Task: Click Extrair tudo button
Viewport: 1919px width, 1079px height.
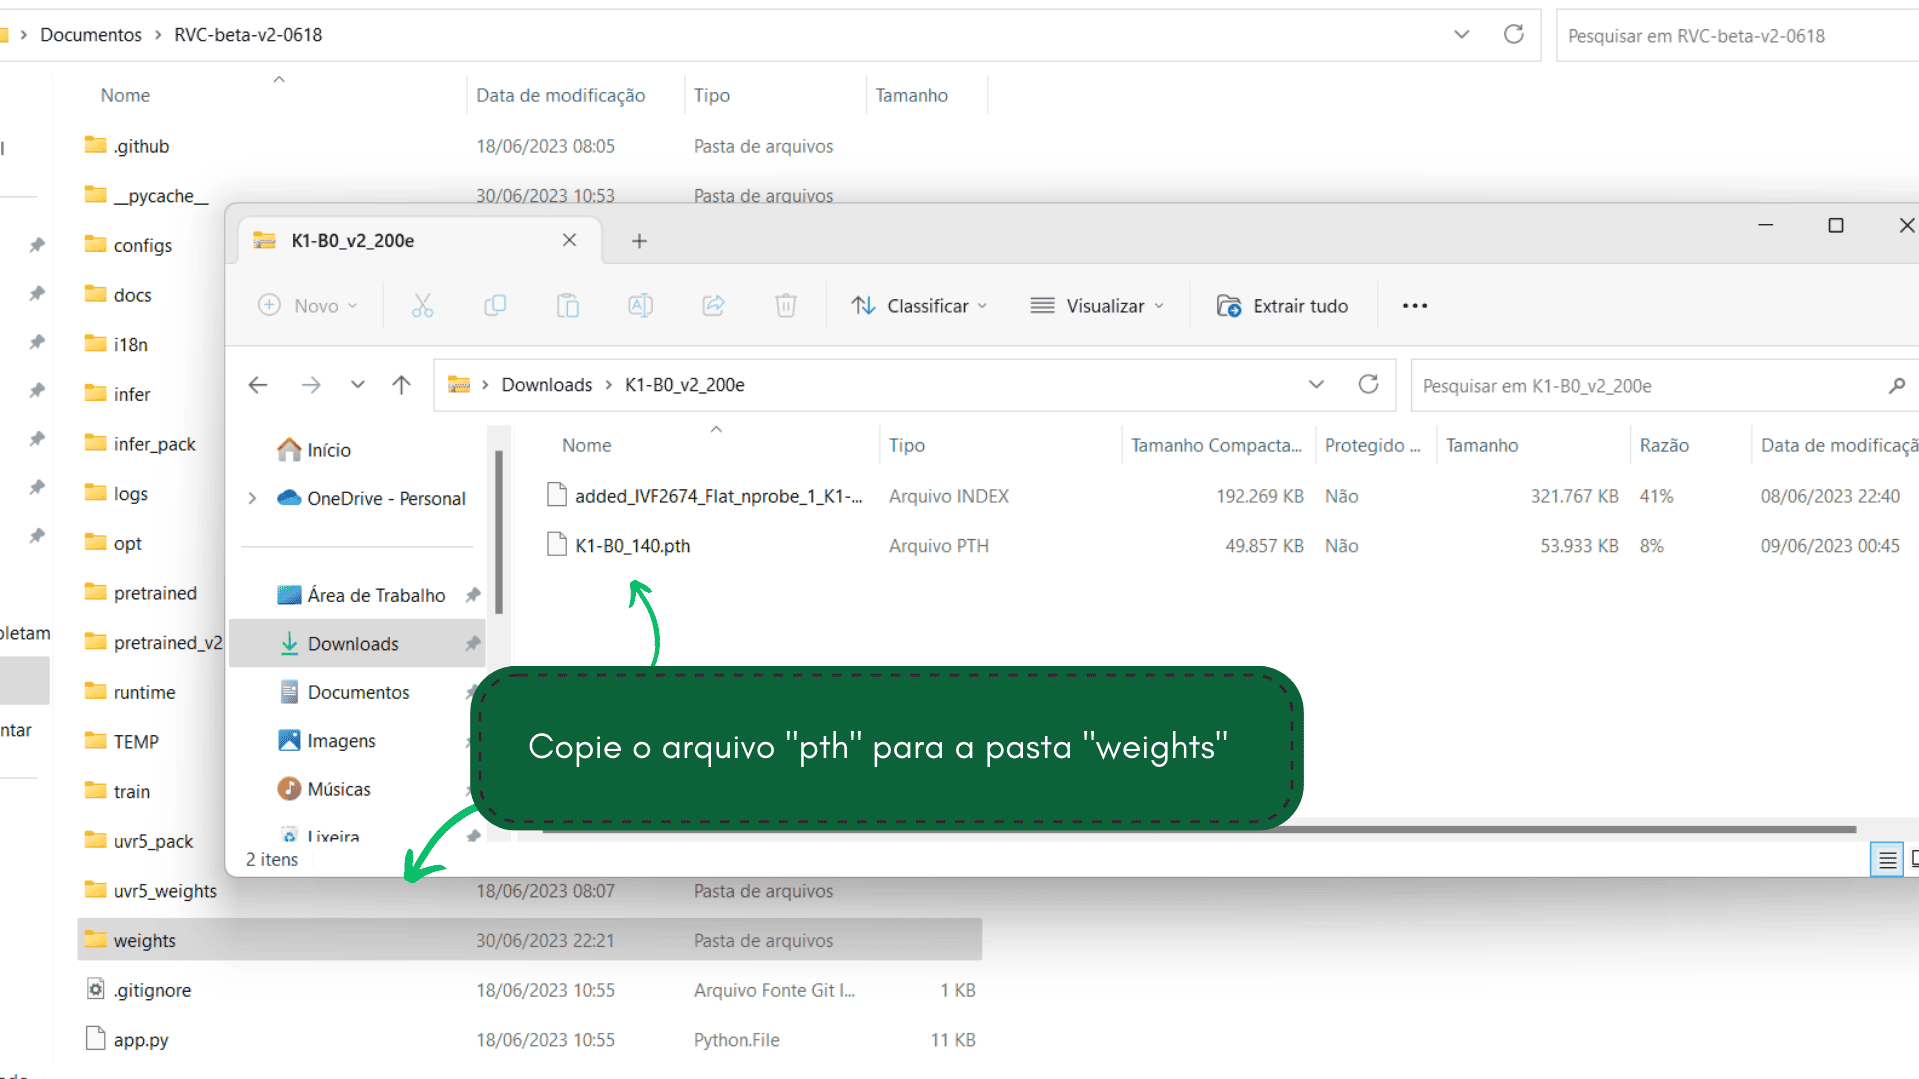Action: 1282,306
